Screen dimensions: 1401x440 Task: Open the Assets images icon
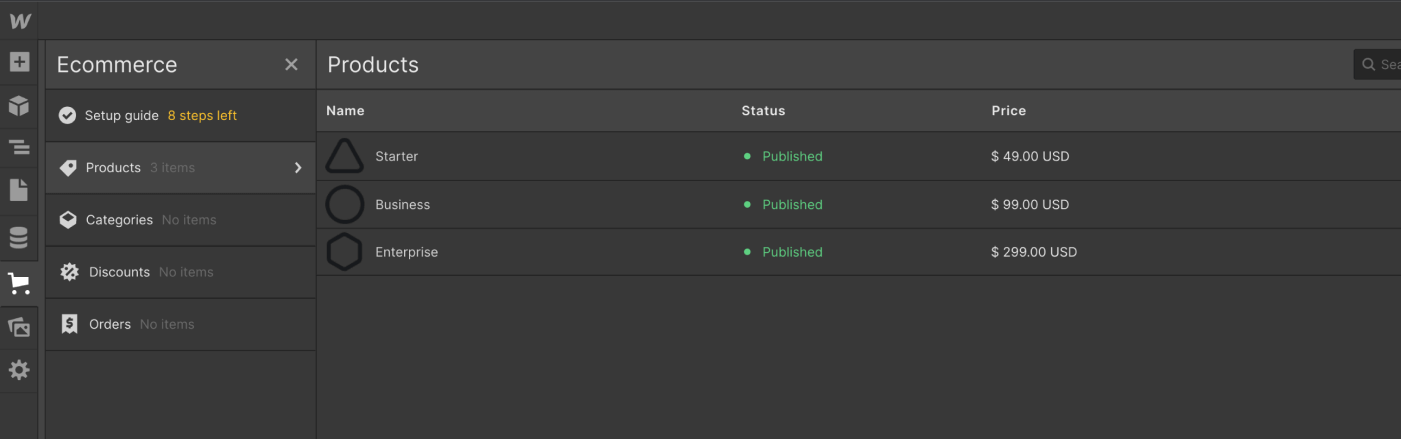tap(19, 326)
